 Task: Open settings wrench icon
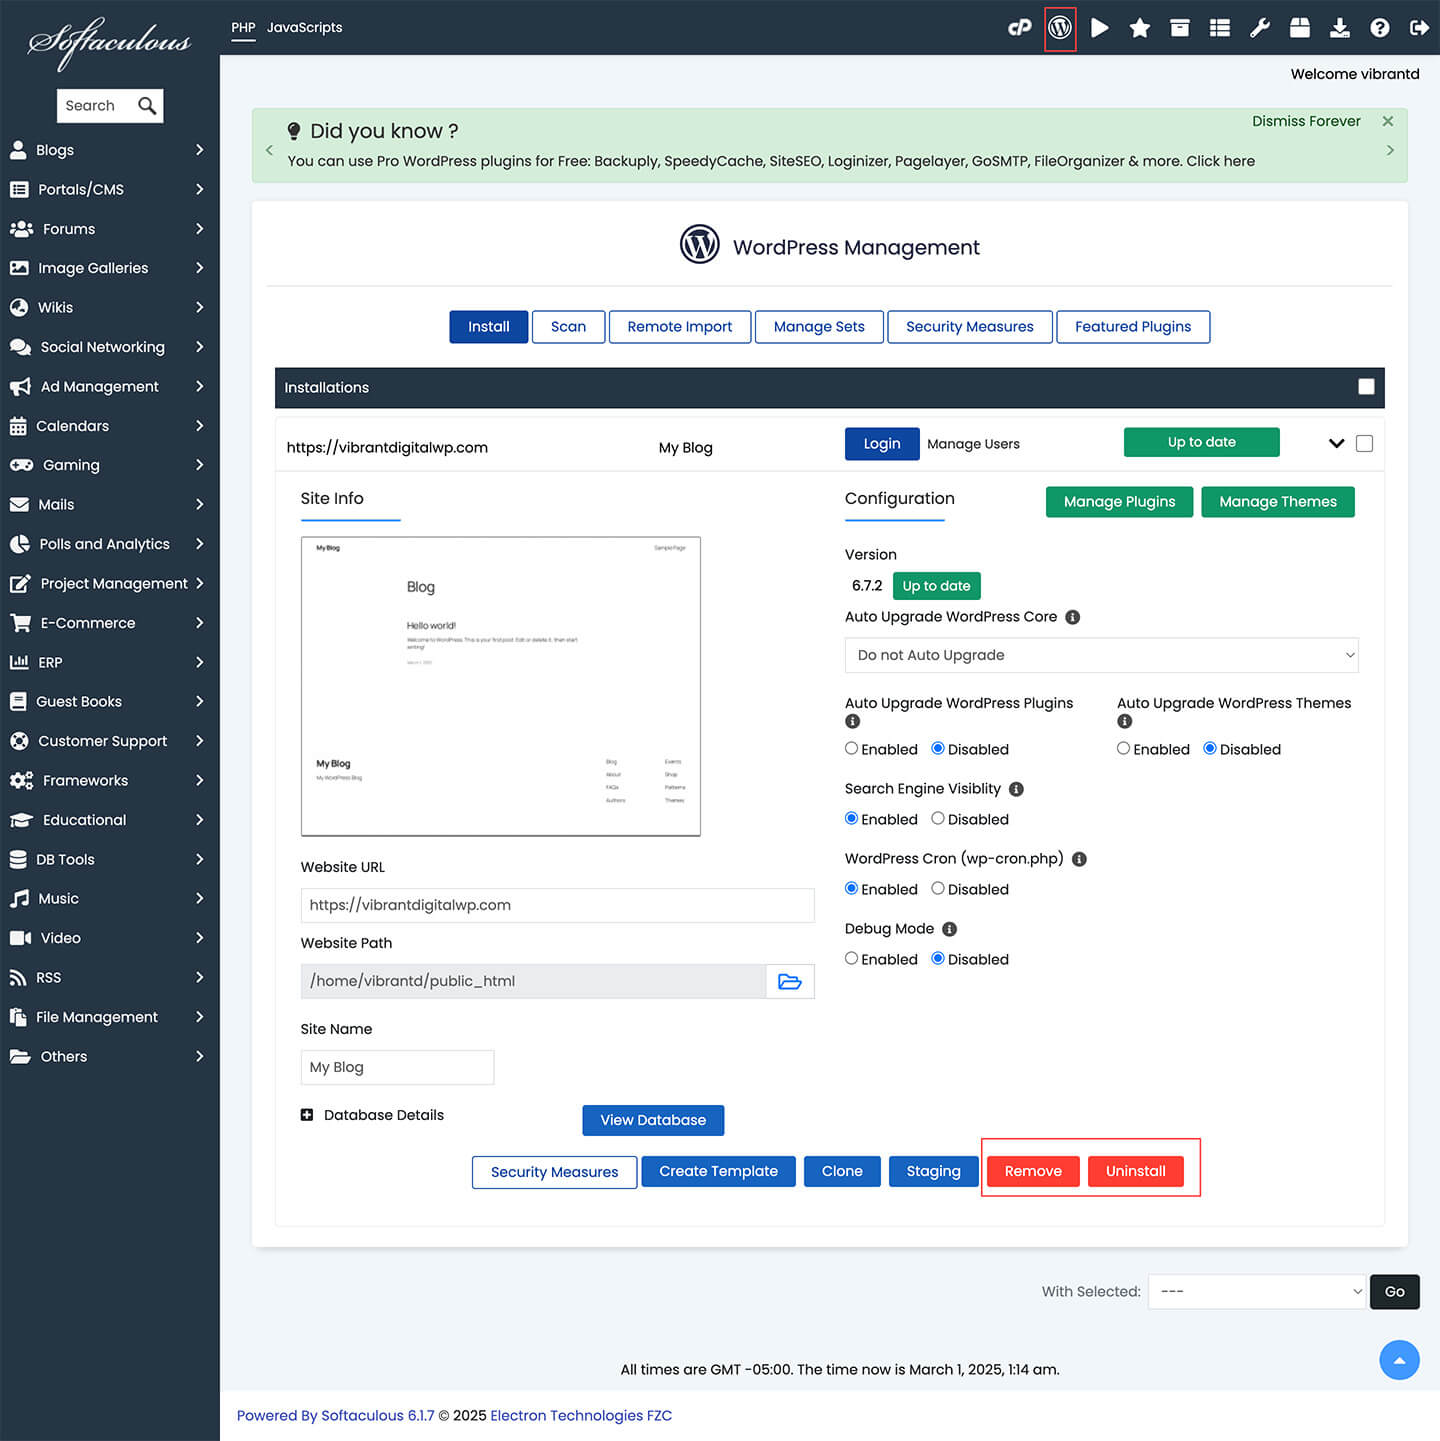[x=1260, y=28]
